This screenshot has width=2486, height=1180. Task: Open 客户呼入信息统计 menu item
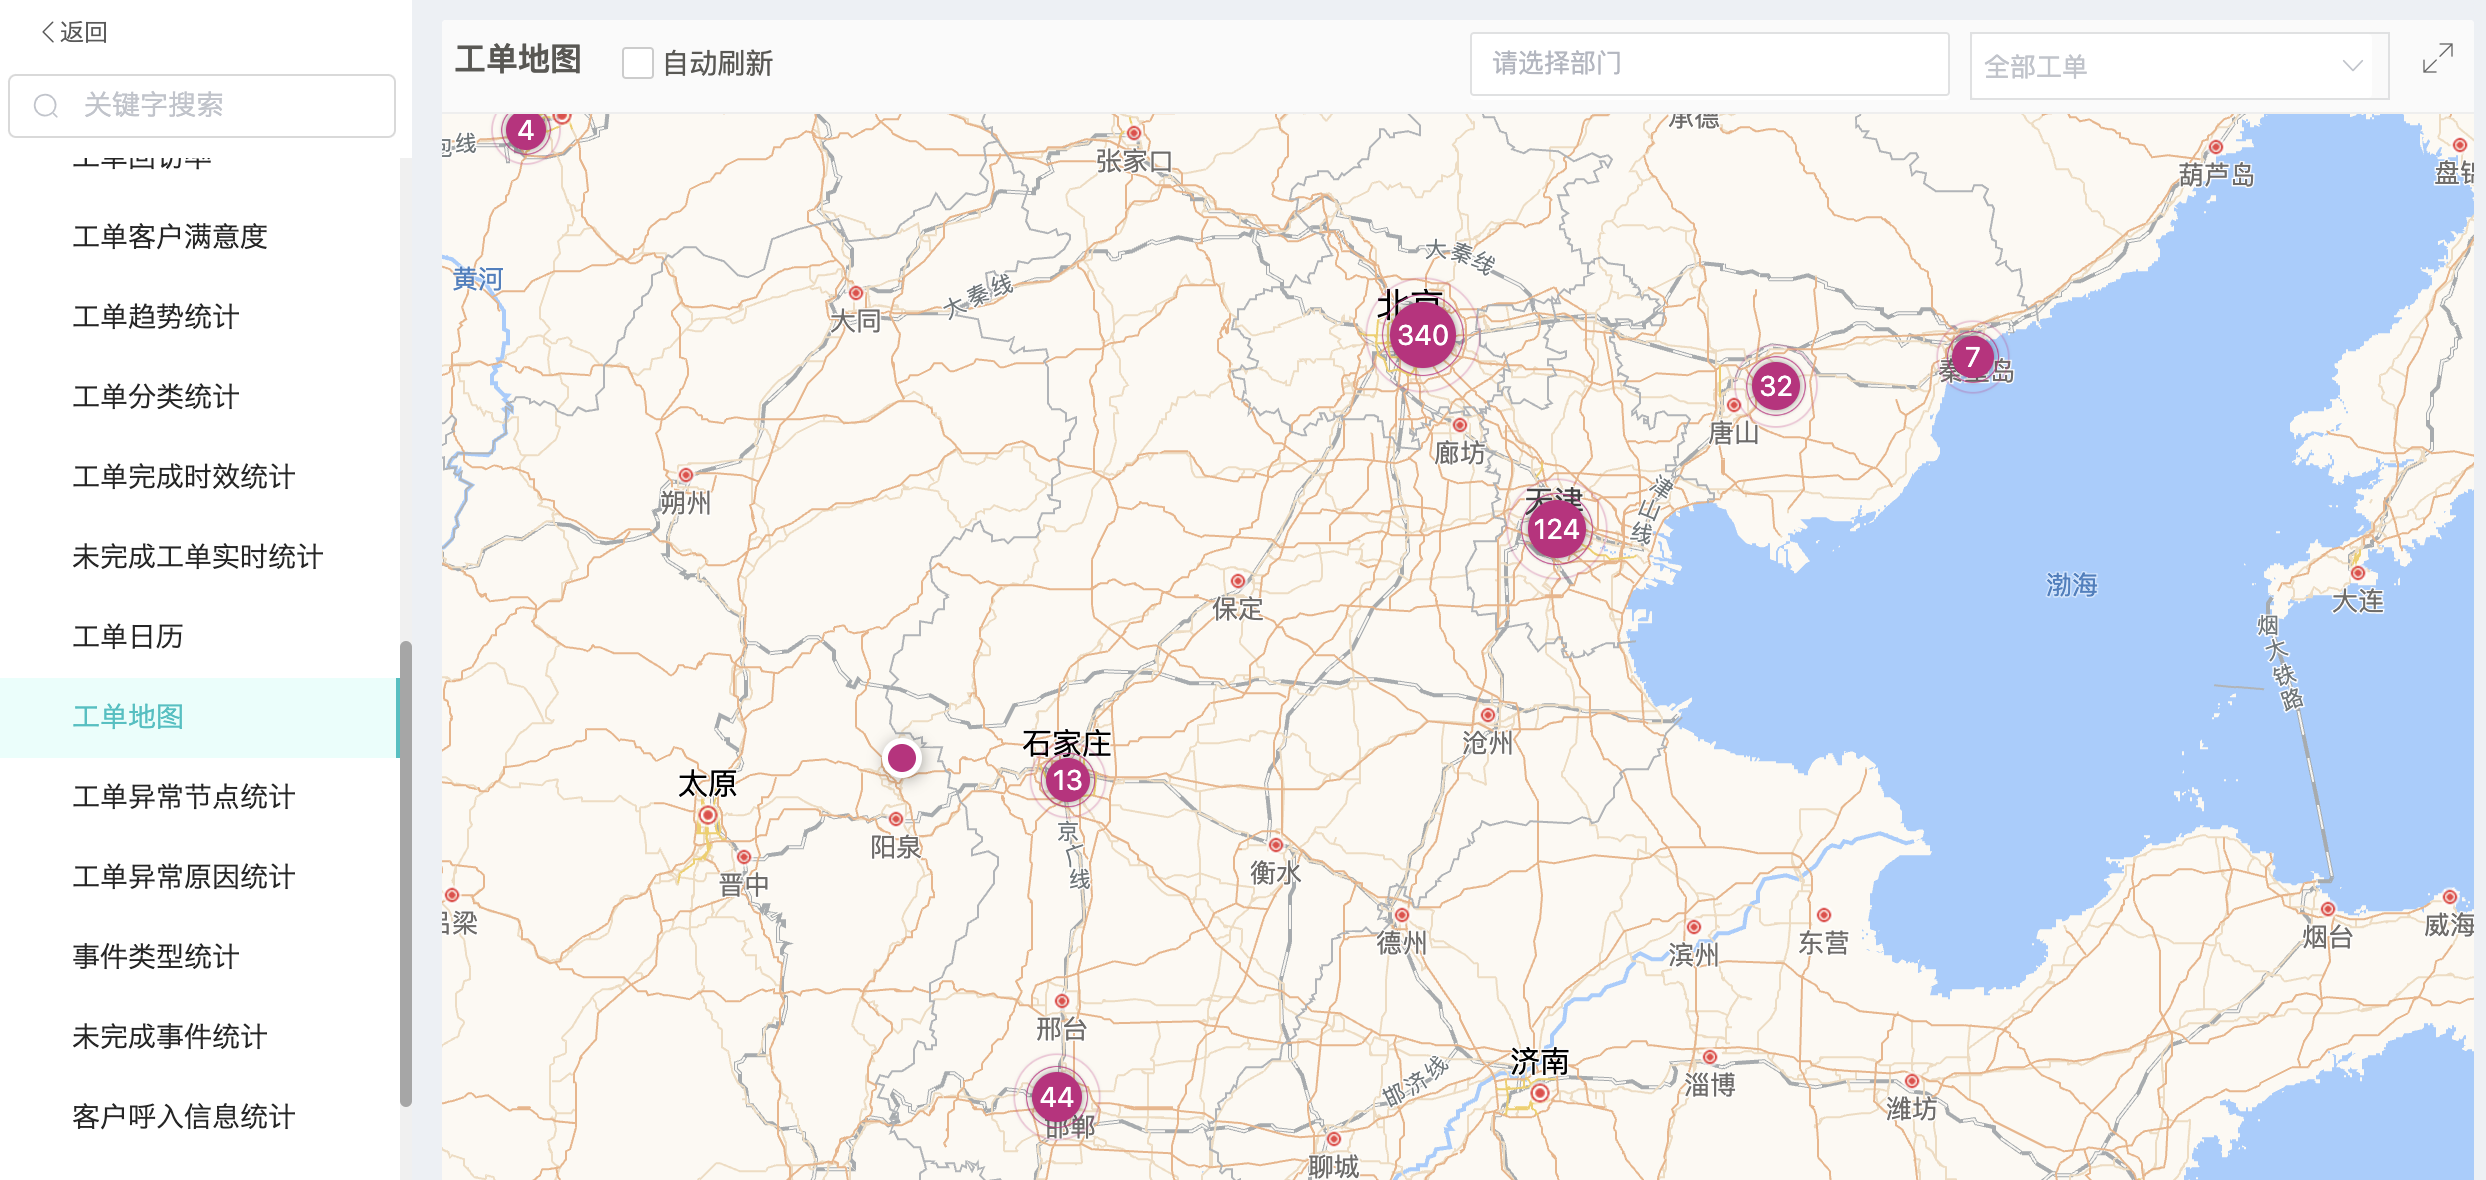(200, 1117)
